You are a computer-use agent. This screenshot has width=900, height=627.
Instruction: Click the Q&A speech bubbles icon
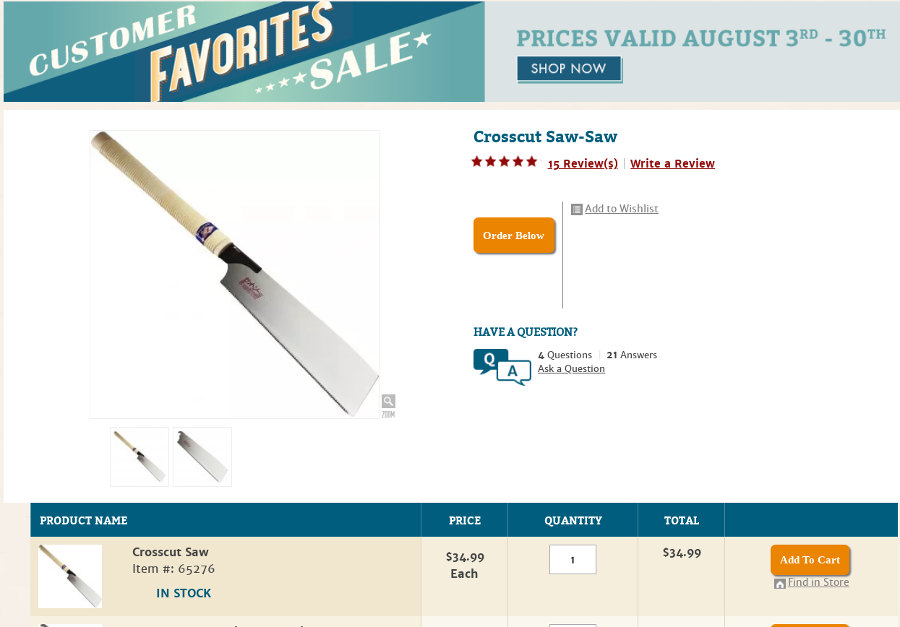[502, 367]
